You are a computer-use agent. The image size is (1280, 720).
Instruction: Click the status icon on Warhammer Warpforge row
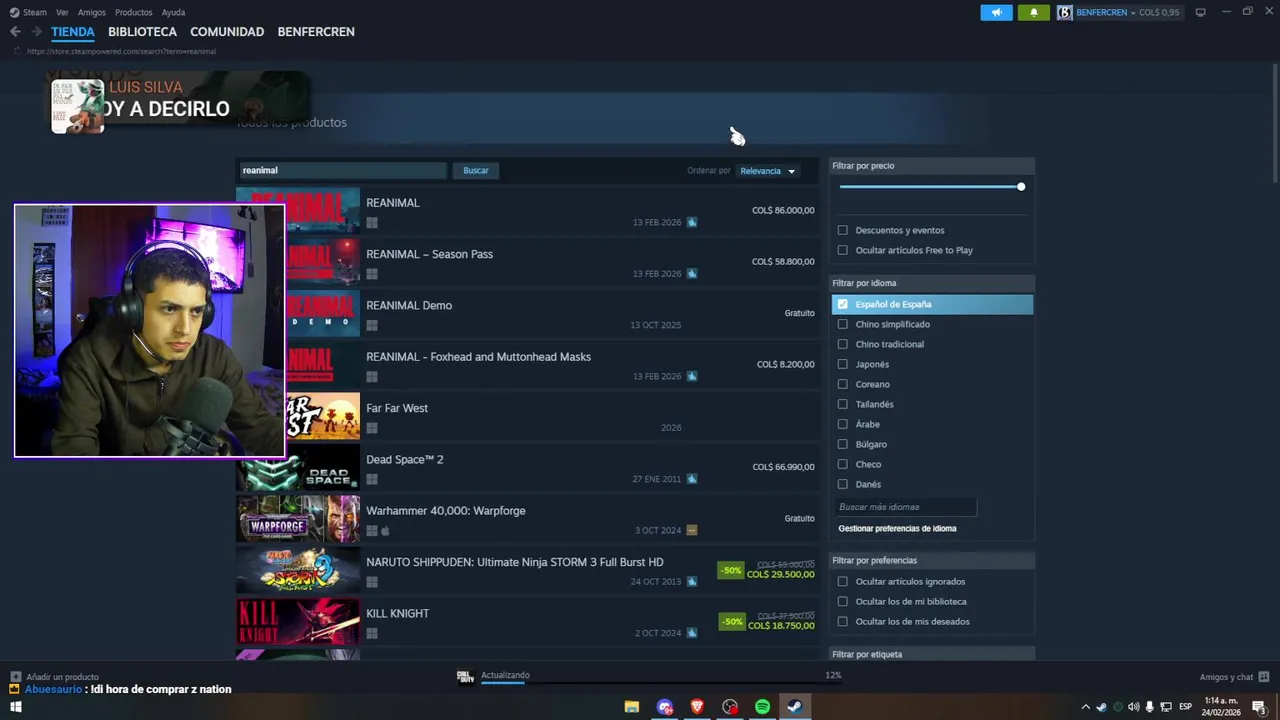click(x=692, y=530)
